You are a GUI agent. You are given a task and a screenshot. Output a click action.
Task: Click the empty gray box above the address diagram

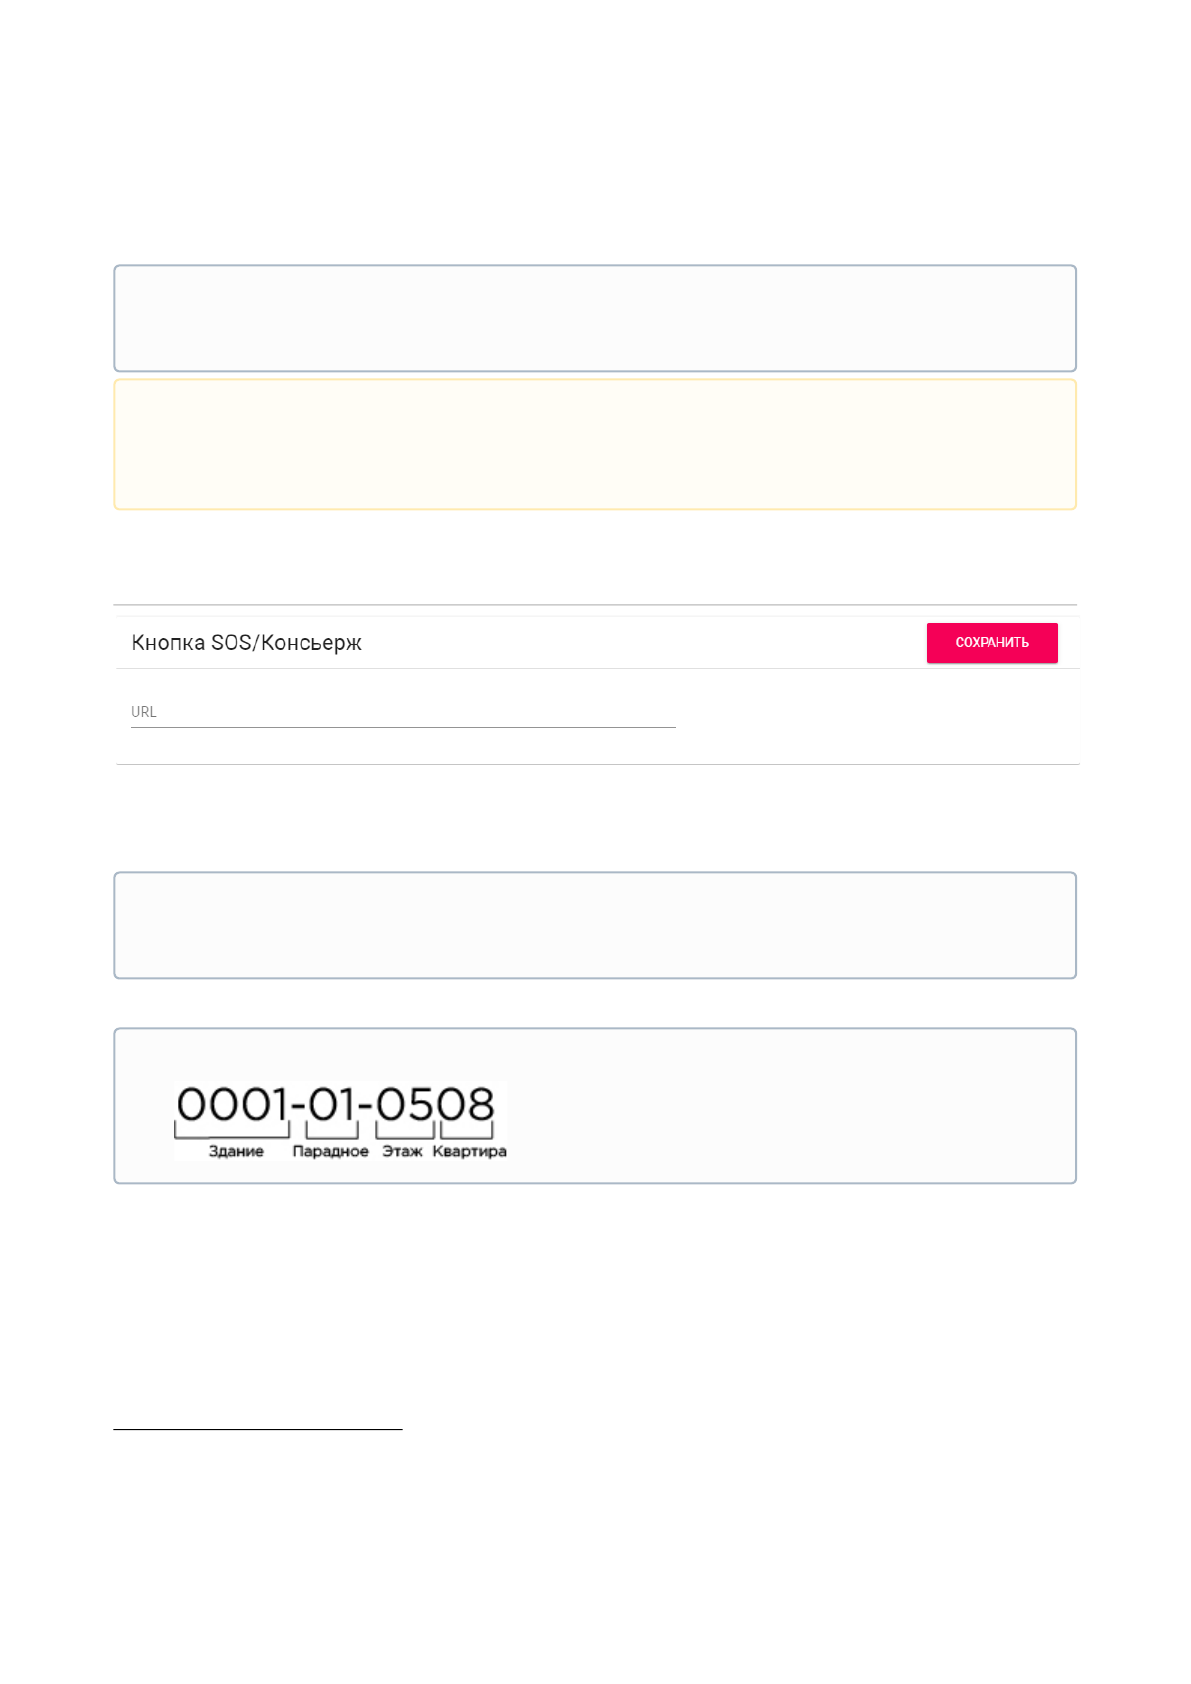click(x=595, y=925)
